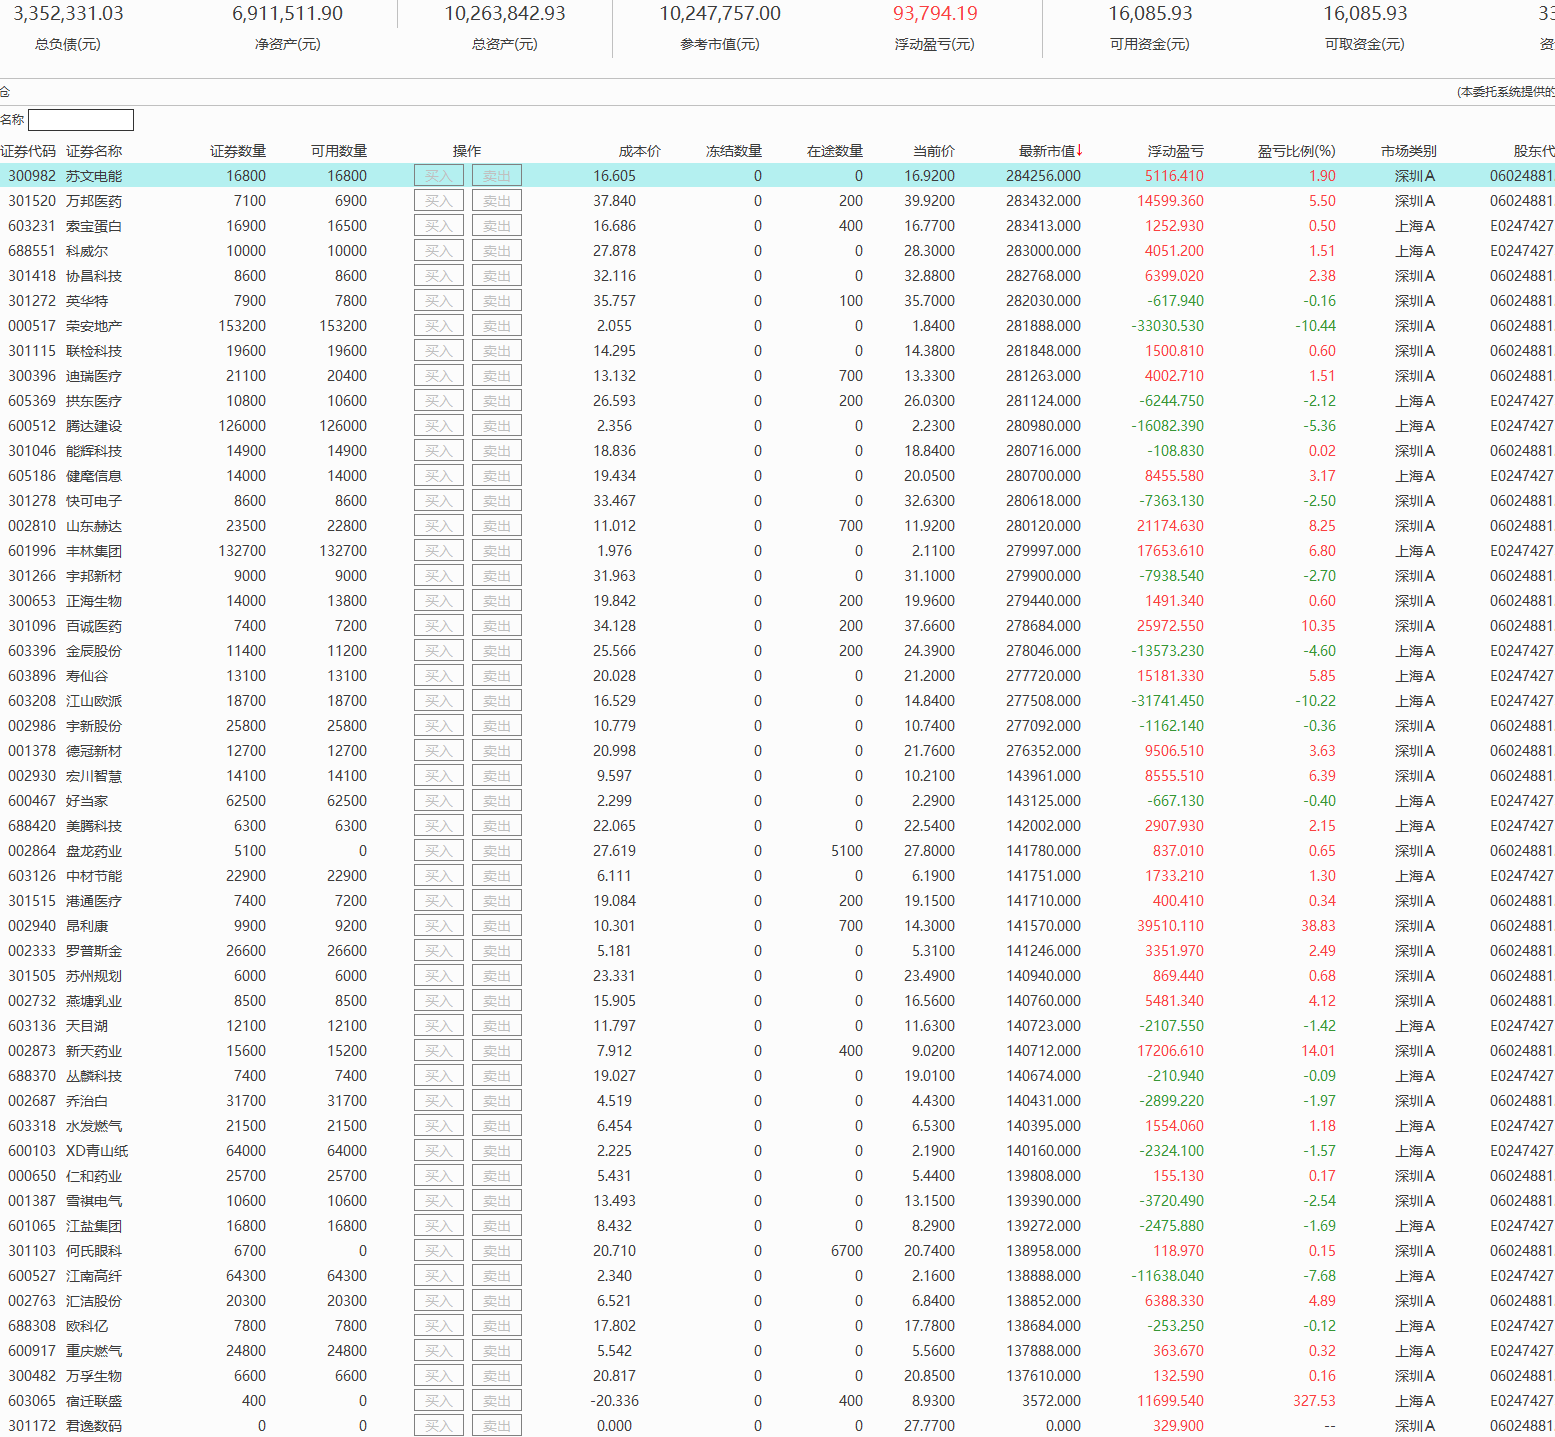
Task: Sort by the 浮动盈亏 column header
Action: tap(1175, 151)
